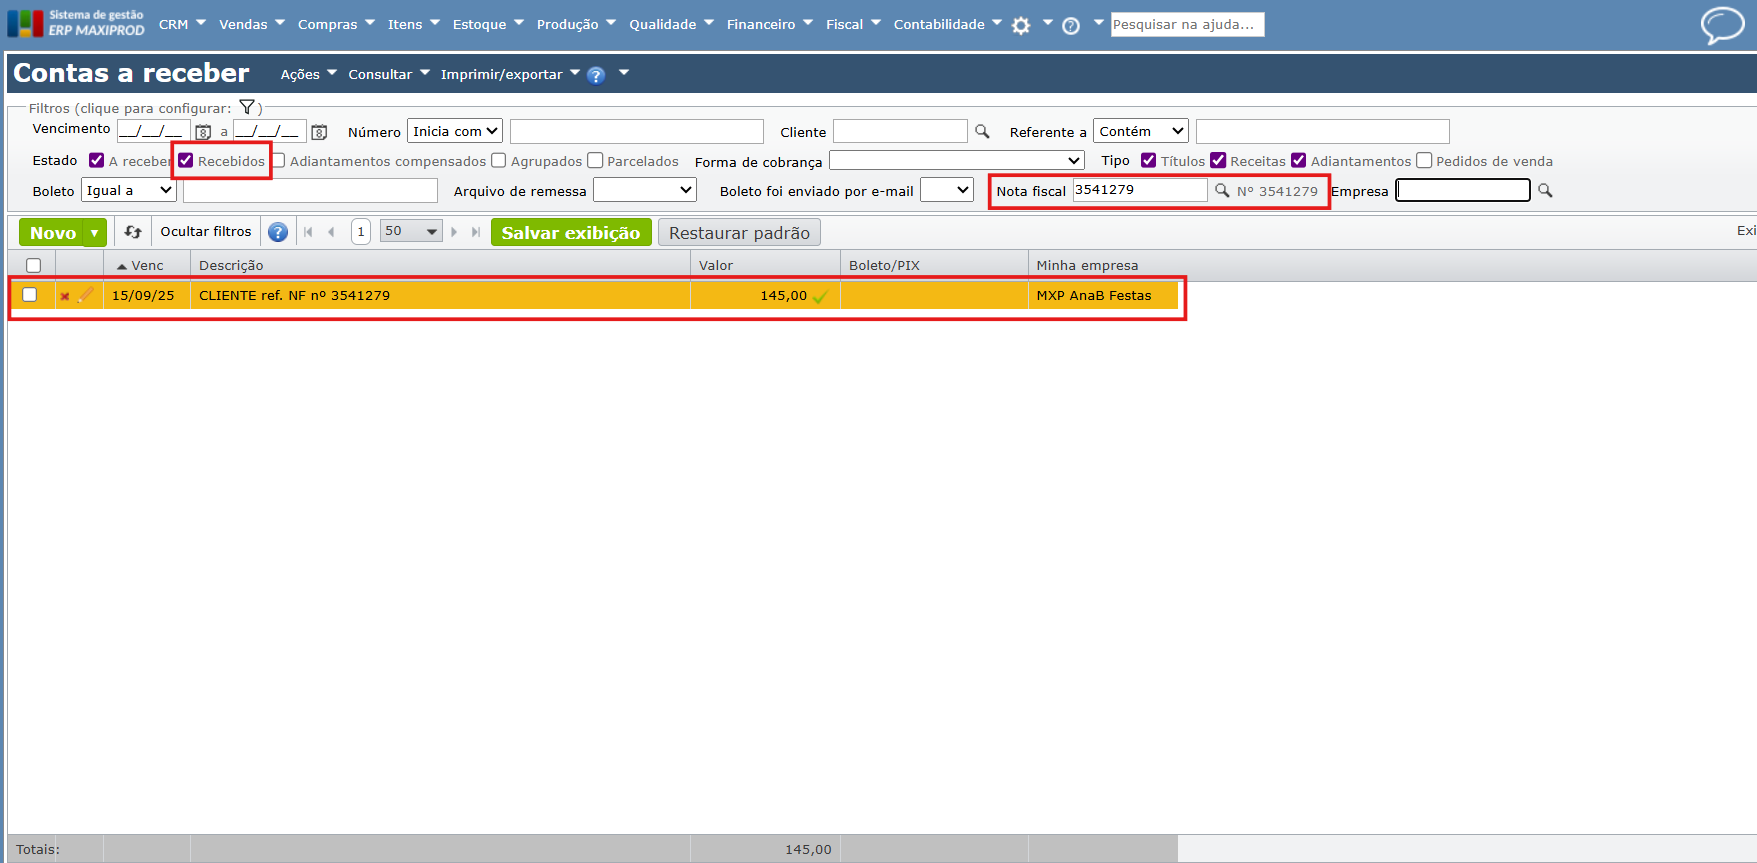Open the Imprimir/exportar menu
1757x863 pixels.
click(x=510, y=74)
